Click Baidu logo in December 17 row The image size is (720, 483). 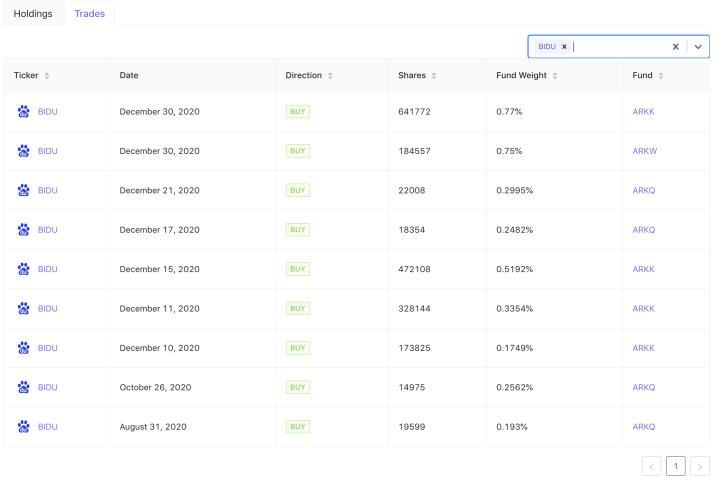pos(23,230)
